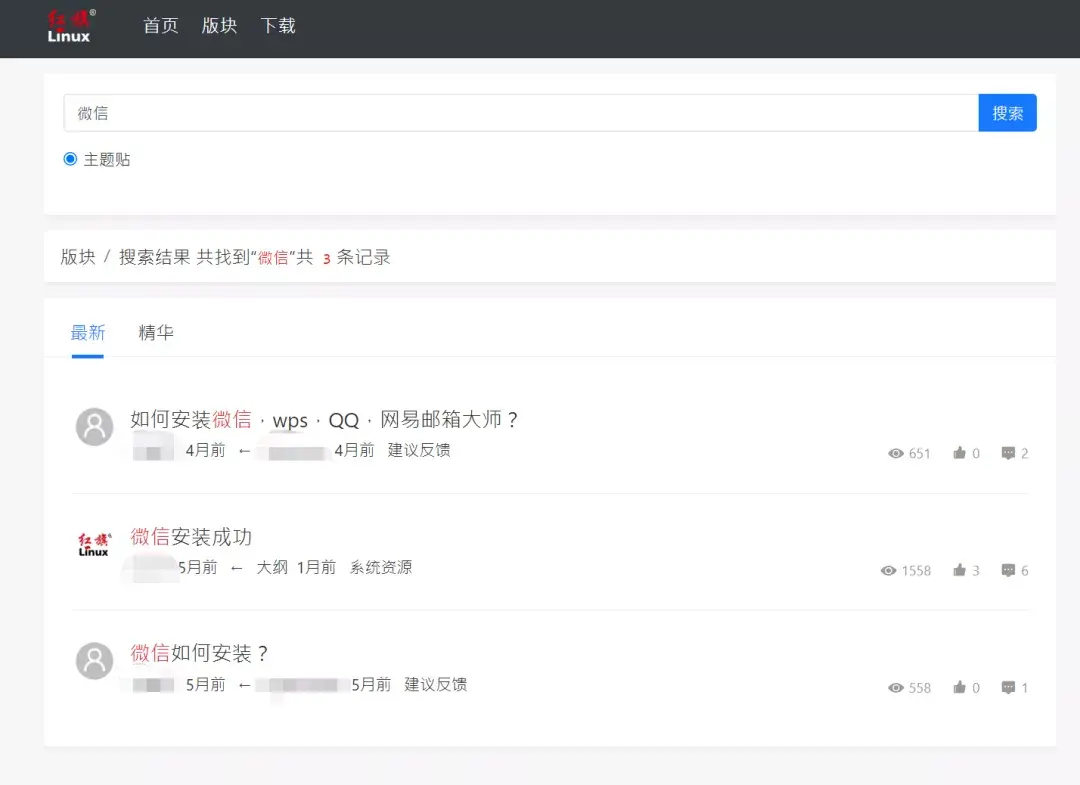Go to the 首页 nav item
The width and height of the screenshot is (1080, 785).
(x=160, y=25)
